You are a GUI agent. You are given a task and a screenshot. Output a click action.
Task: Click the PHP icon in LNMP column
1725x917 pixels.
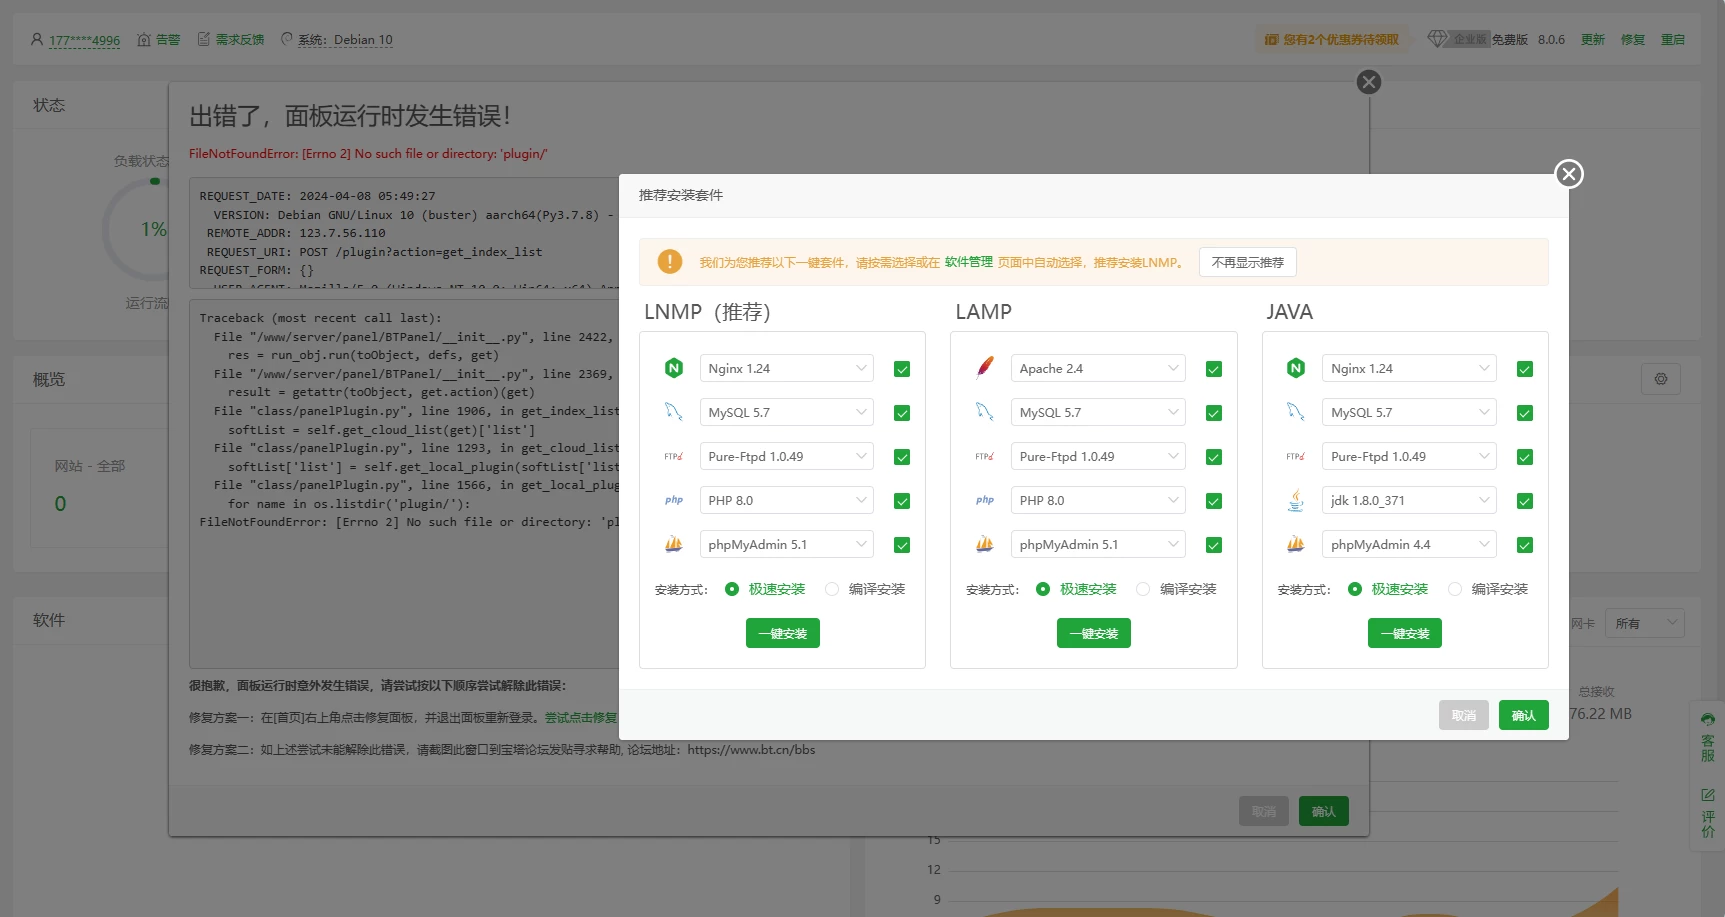tap(674, 500)
